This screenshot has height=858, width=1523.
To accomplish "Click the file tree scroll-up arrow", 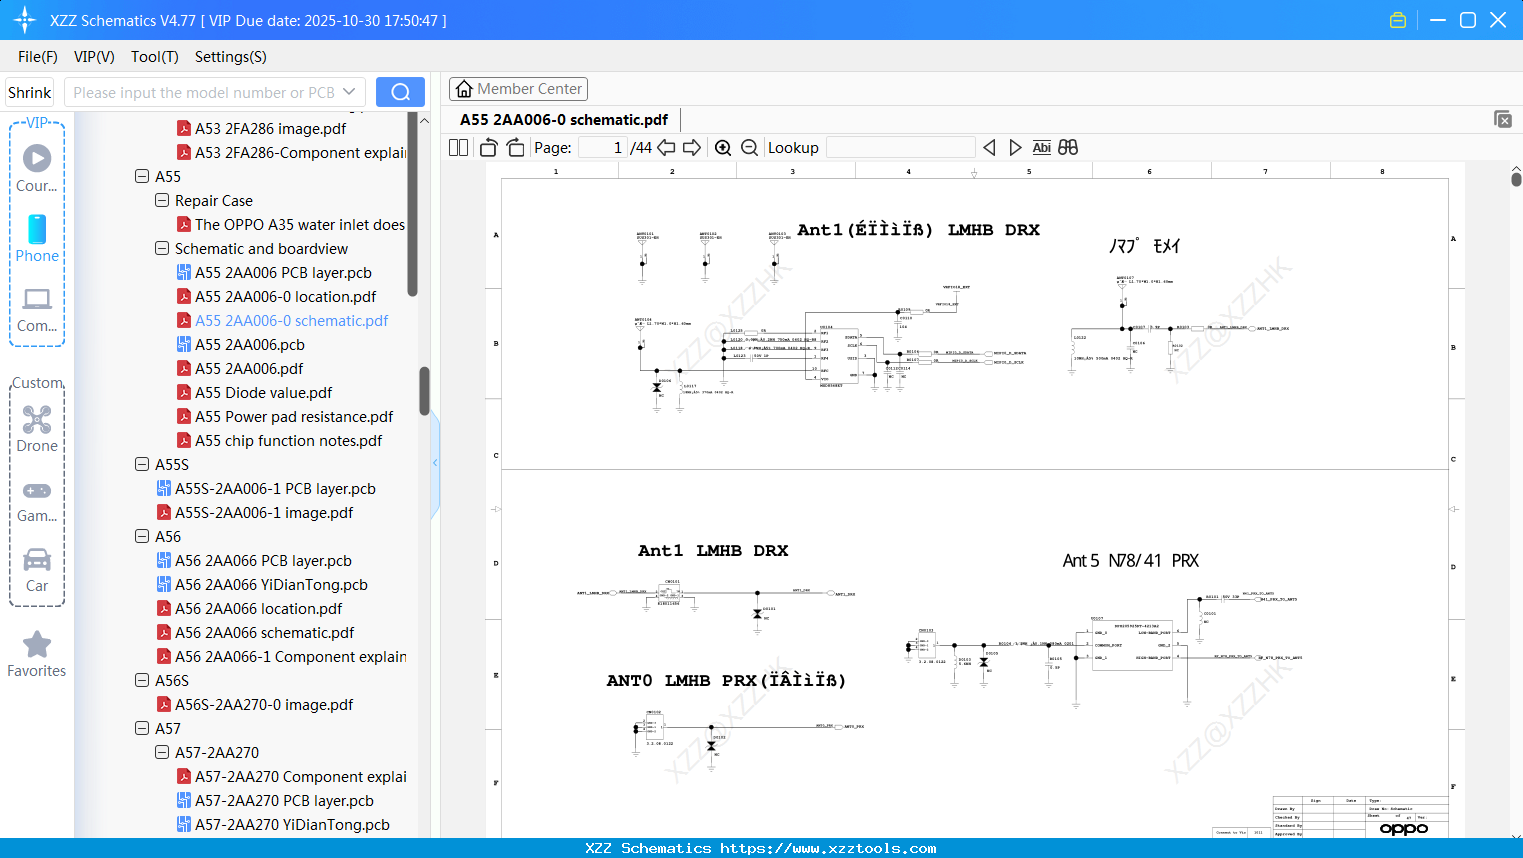I will 424,120.
